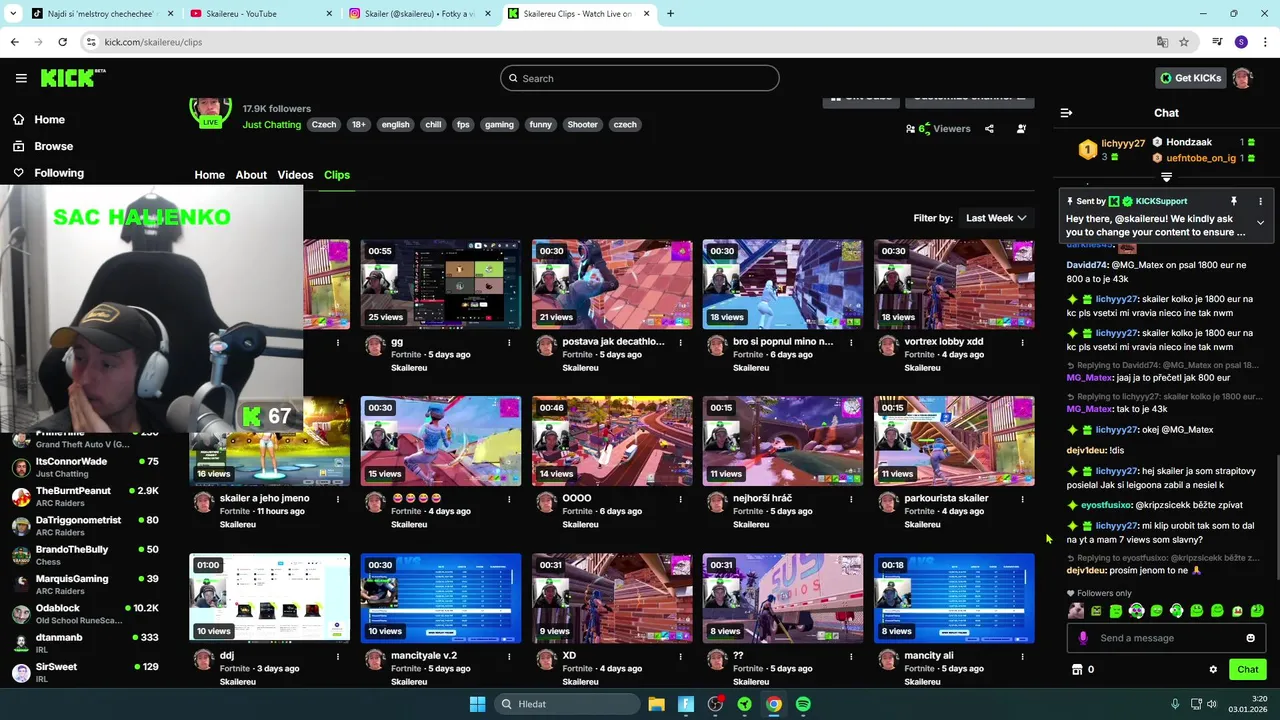The width and height of the screenshot is (1280, 720).
Task: Open the hamburger sidebar menu
Action: 21,78
